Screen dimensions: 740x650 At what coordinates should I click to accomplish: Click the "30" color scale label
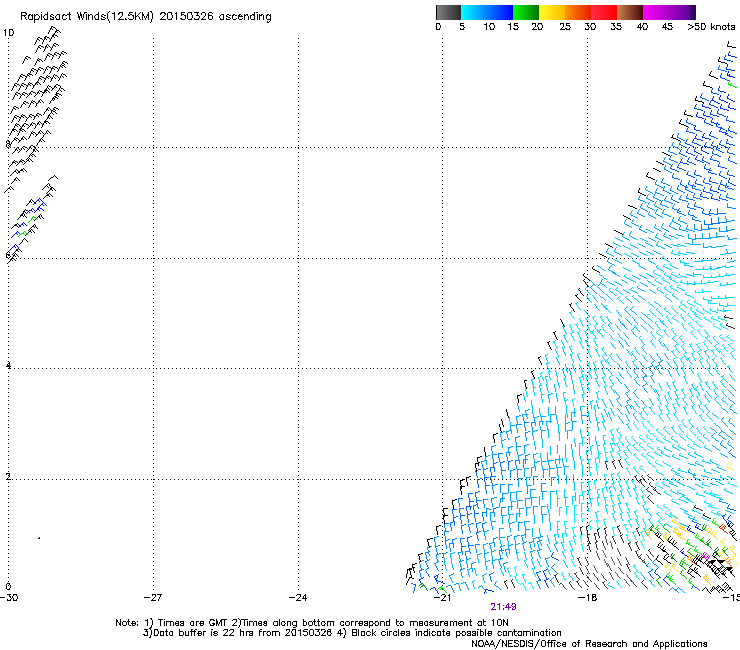click(x=590, y=27)
